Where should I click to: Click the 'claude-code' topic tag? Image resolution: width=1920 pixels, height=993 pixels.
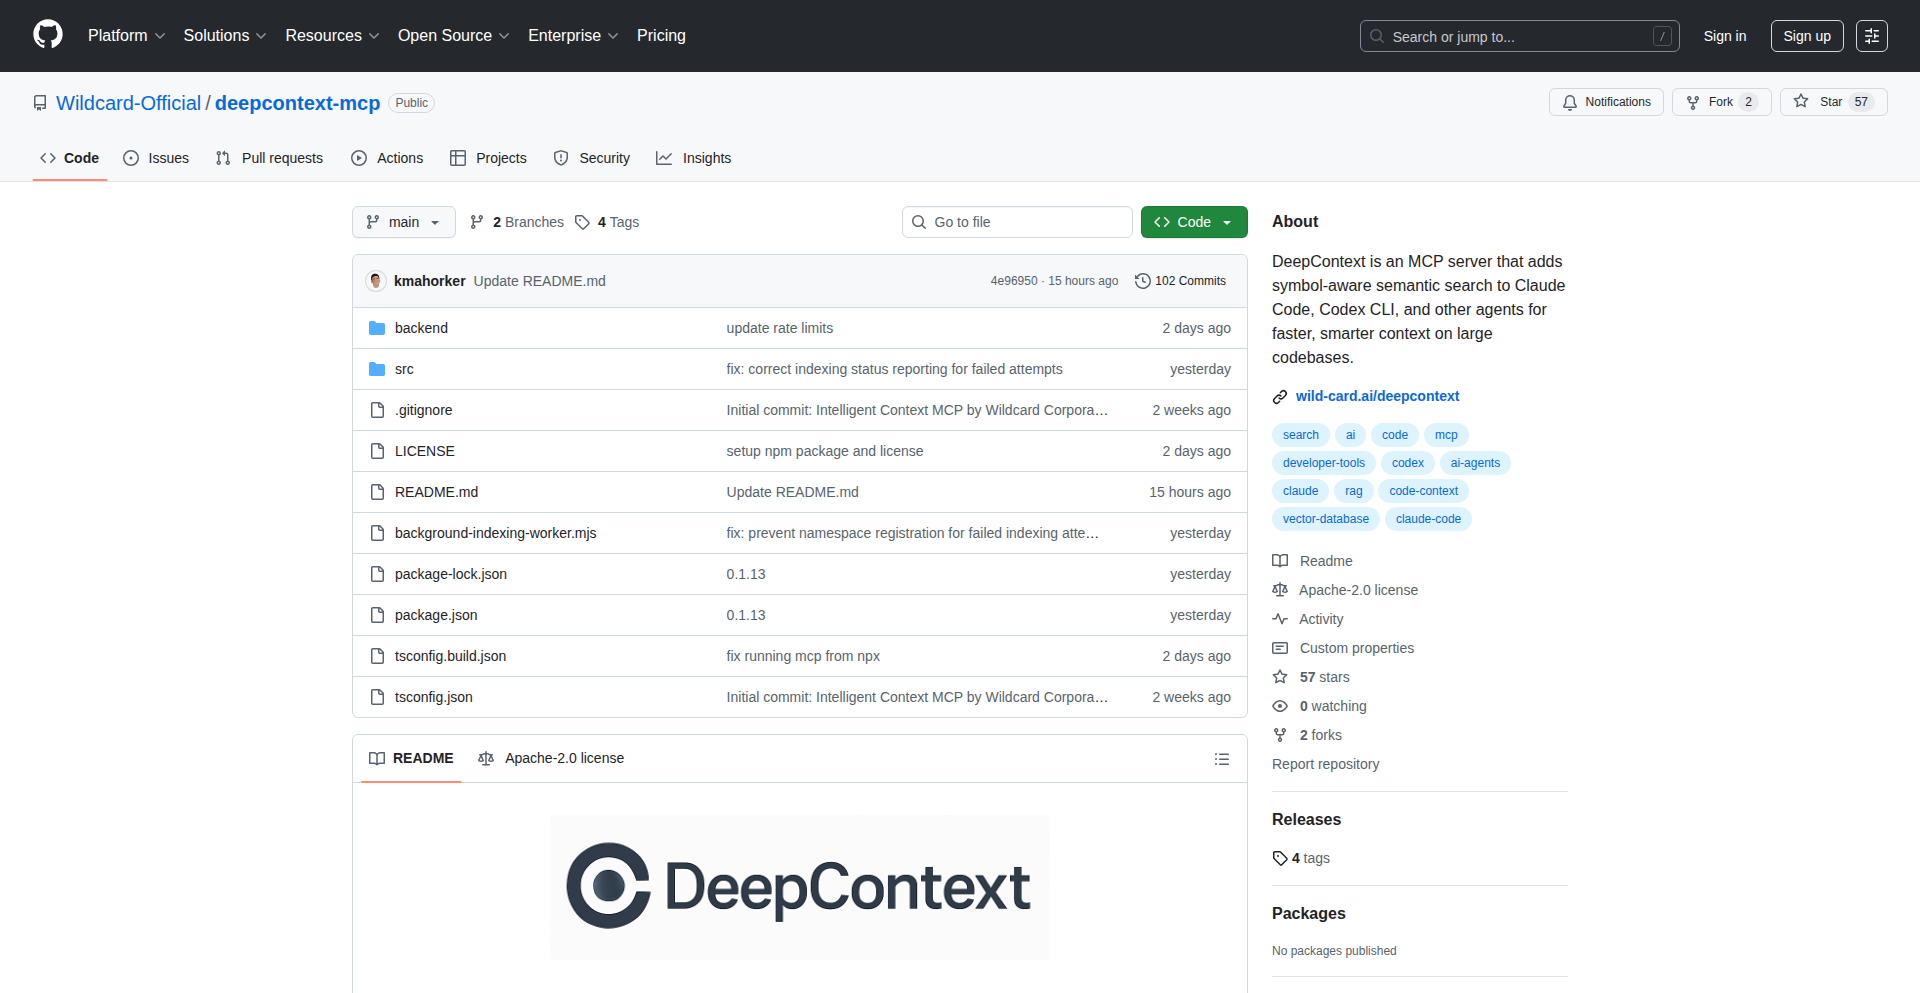pos(1428,519)
